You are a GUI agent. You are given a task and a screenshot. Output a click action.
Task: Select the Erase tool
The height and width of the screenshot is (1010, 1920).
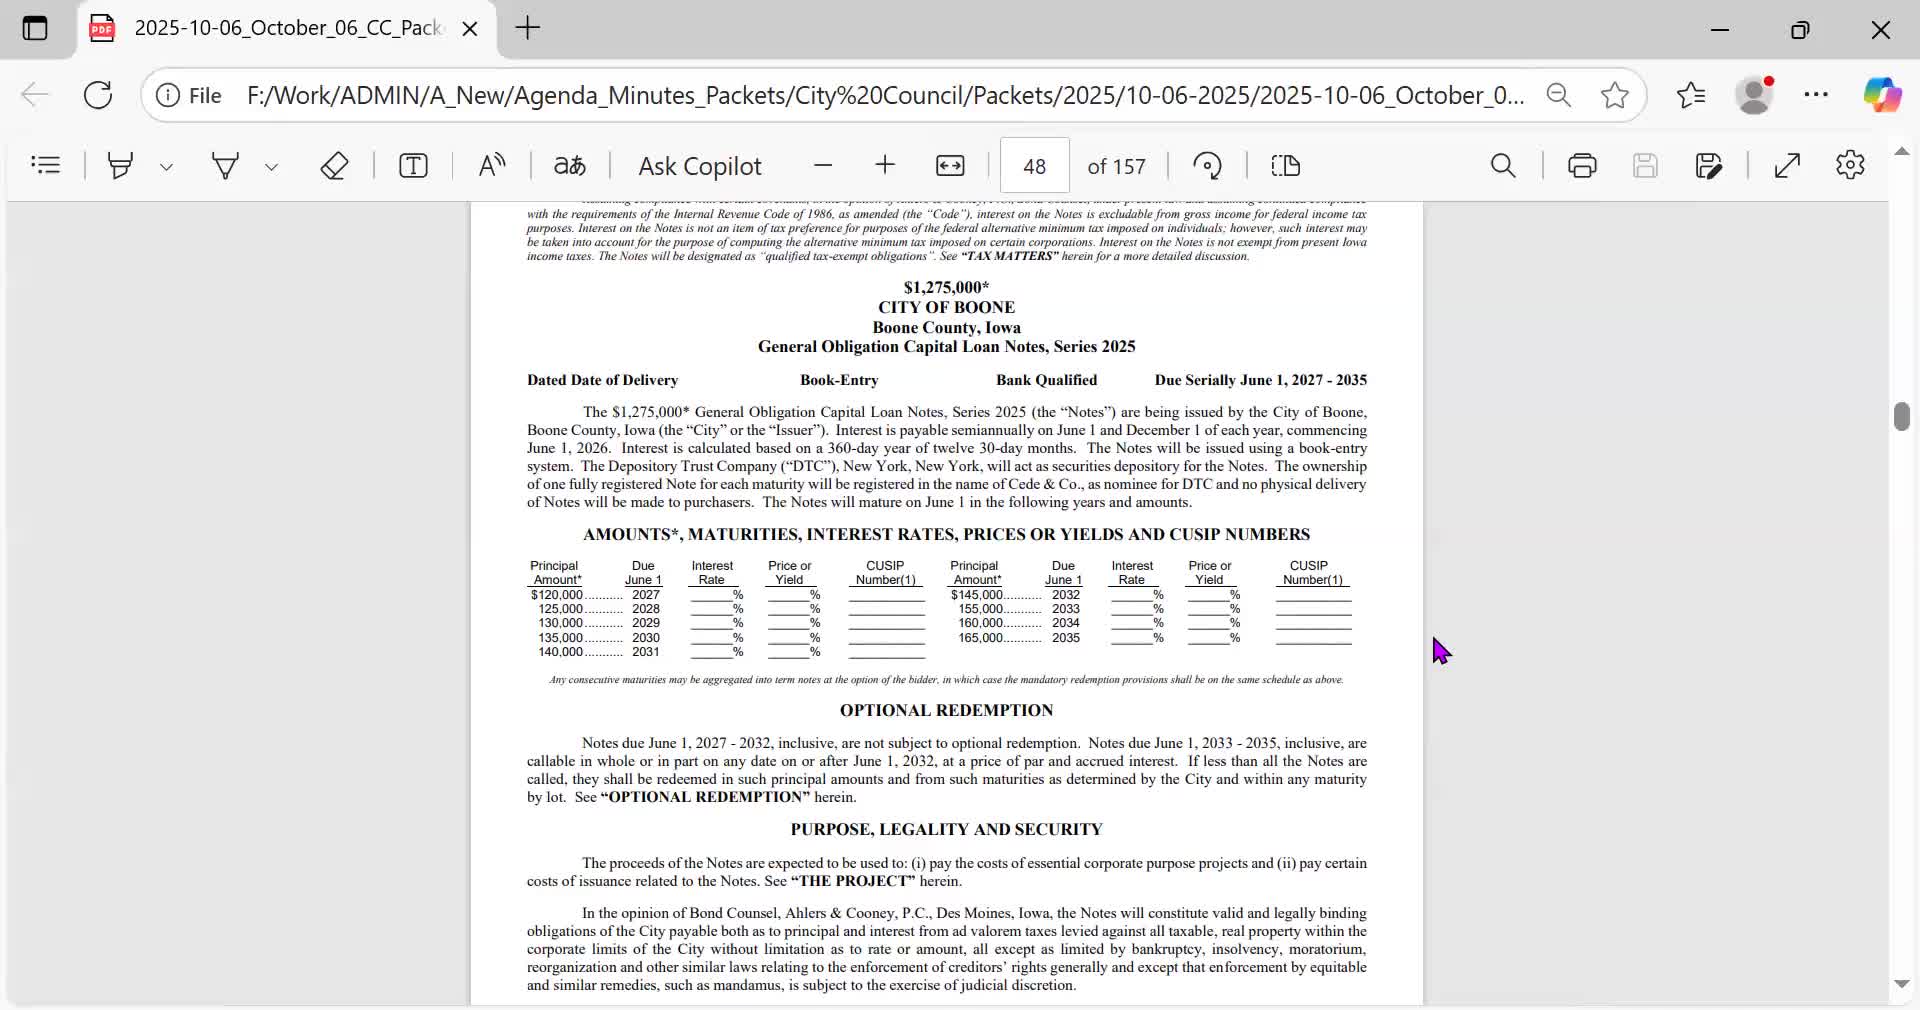(334, 165)
